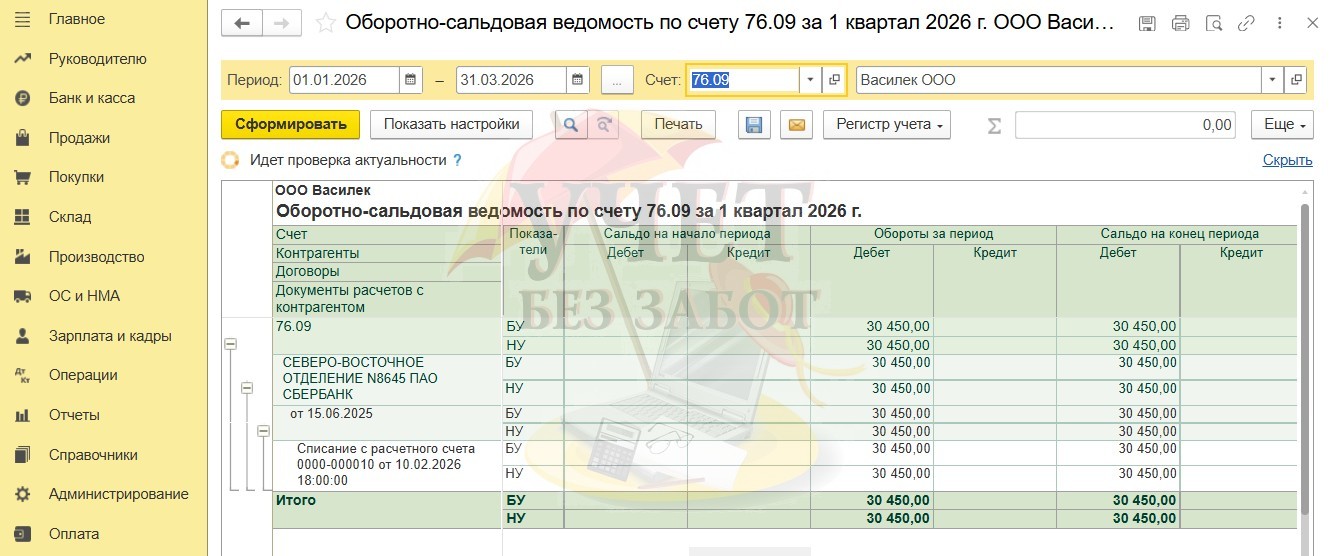The image size is (1336, 556).
Task: Click the Сформировать button
Action: 290,125
